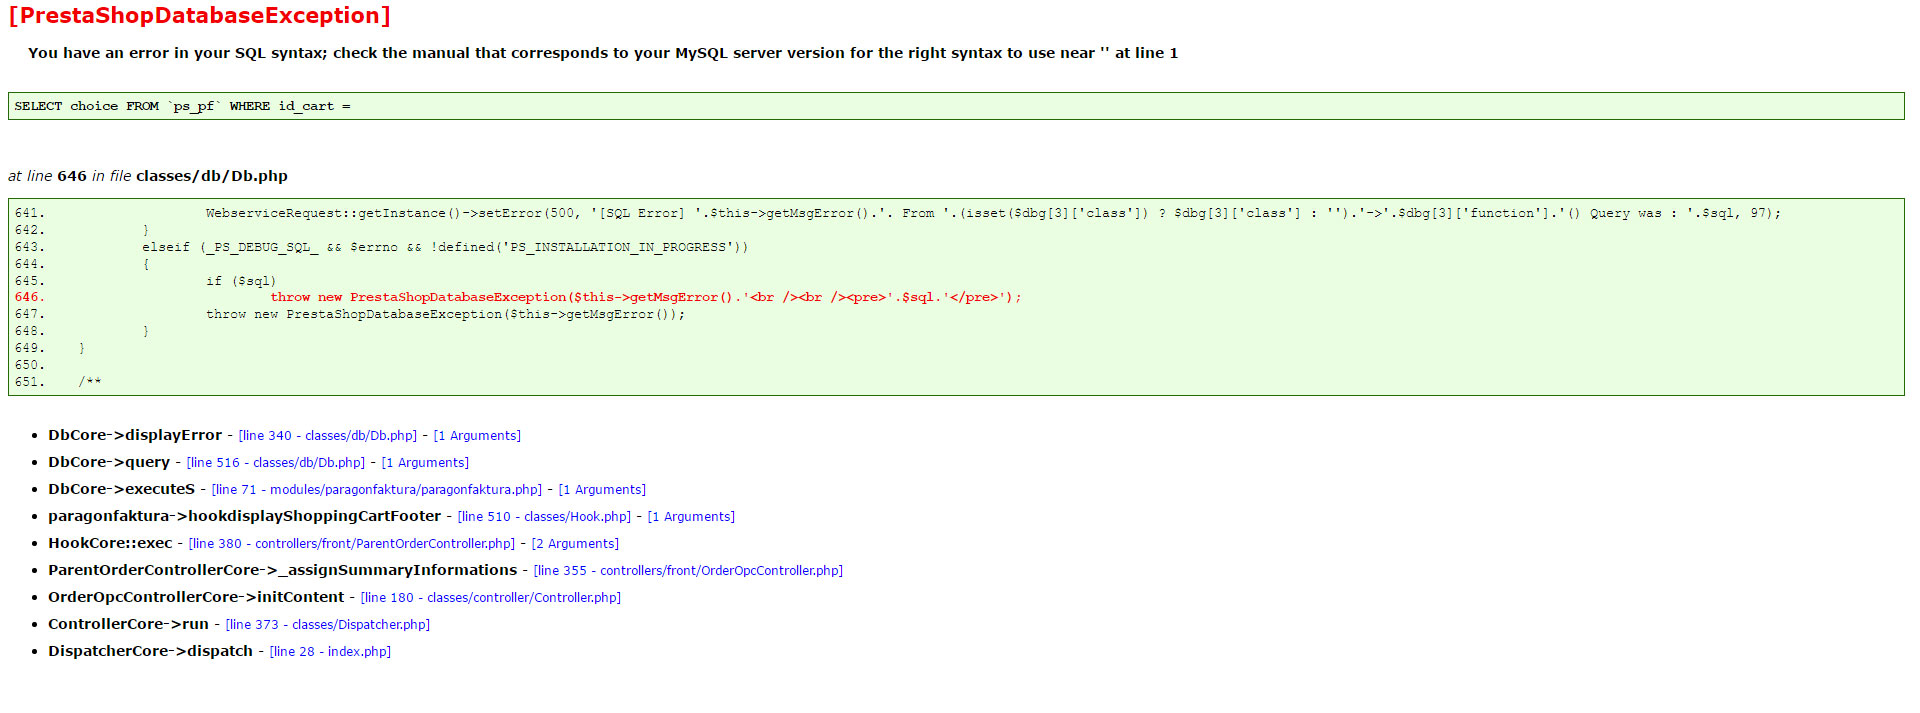Open the line 180 Controller.php link

tap(491, 598)
